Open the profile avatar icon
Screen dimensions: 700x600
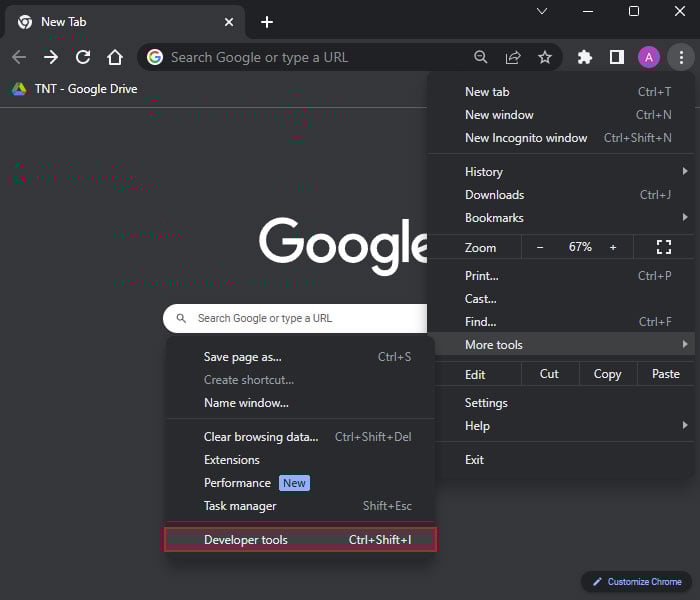click(x=649, y=57)
